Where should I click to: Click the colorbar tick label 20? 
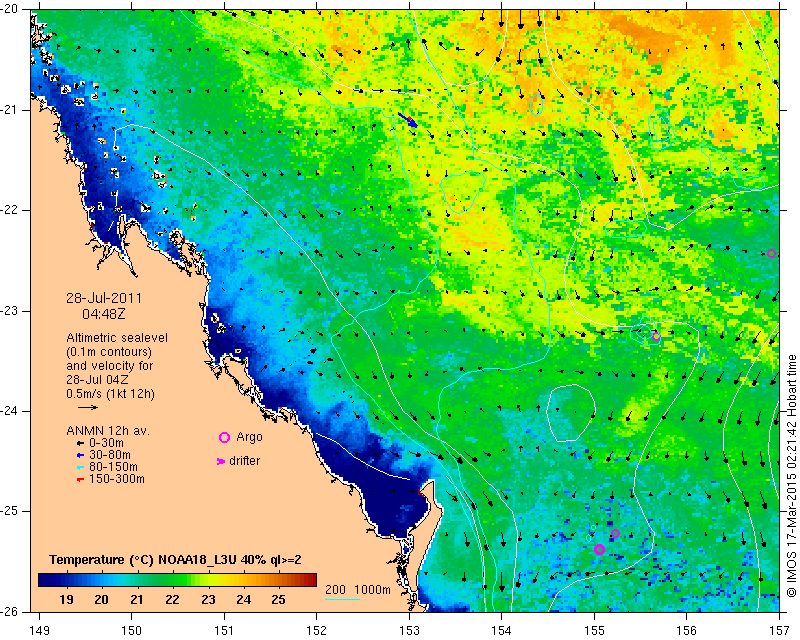[101, 600]
